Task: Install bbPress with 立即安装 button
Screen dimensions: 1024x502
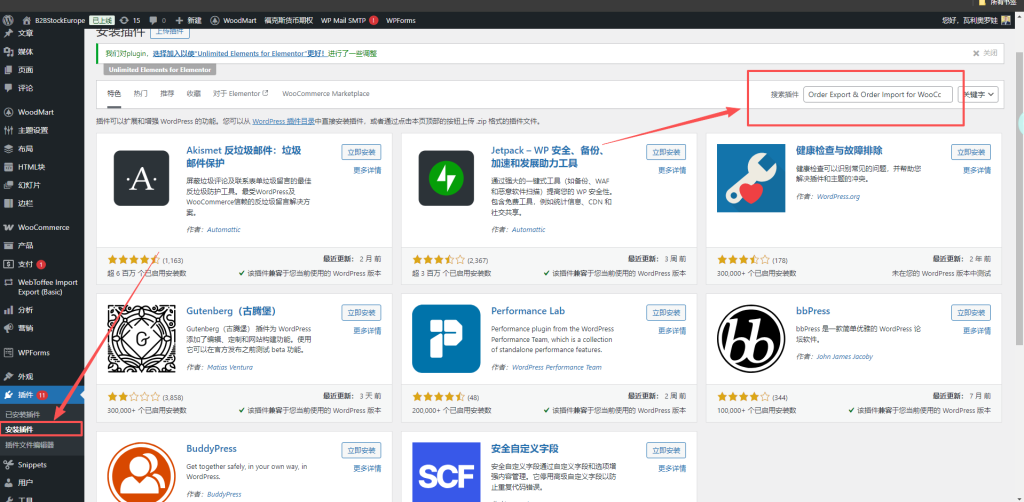Action: 971,312
